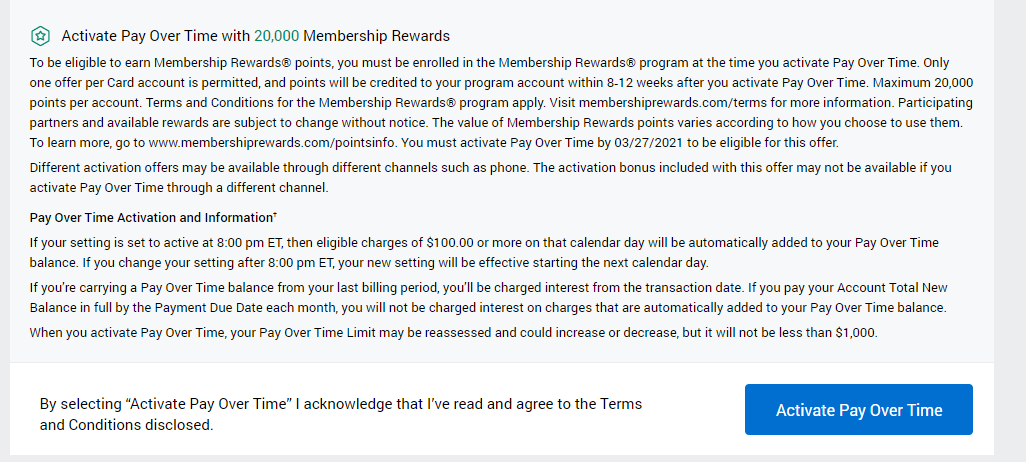Click the 'Activate Pay Over Time with' heading text
The height and width of the screenshot is (462, 1026).
tap(156, 36)
